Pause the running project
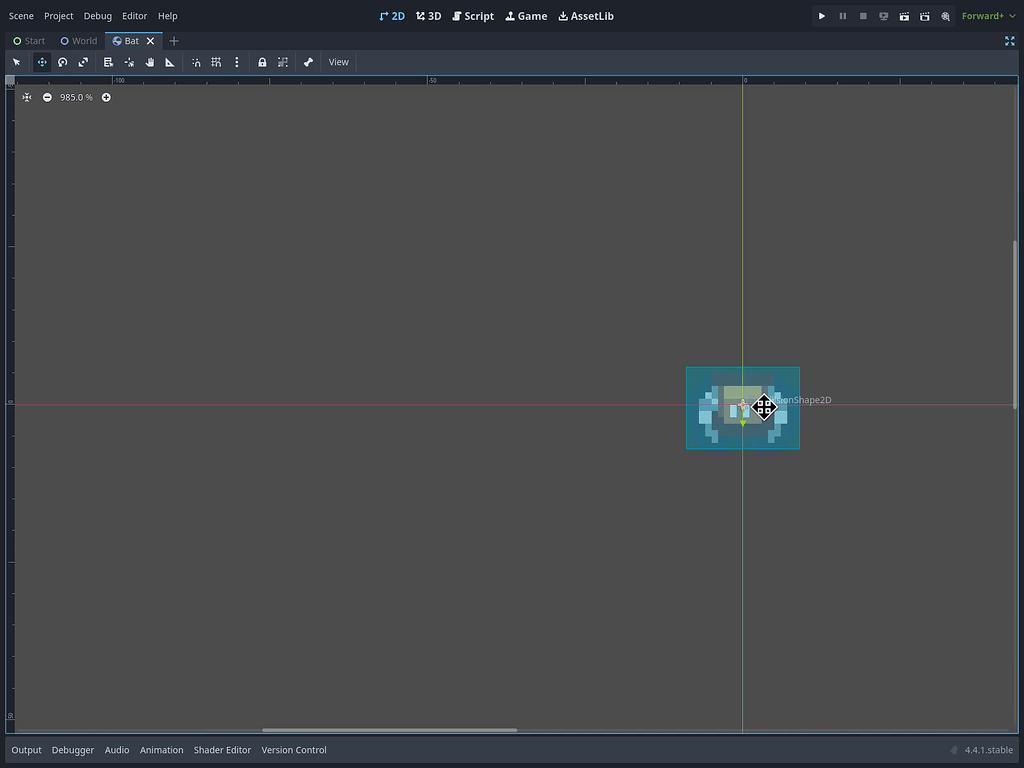The height and width of the screenshot is (768, 1024). click(842, 16)
